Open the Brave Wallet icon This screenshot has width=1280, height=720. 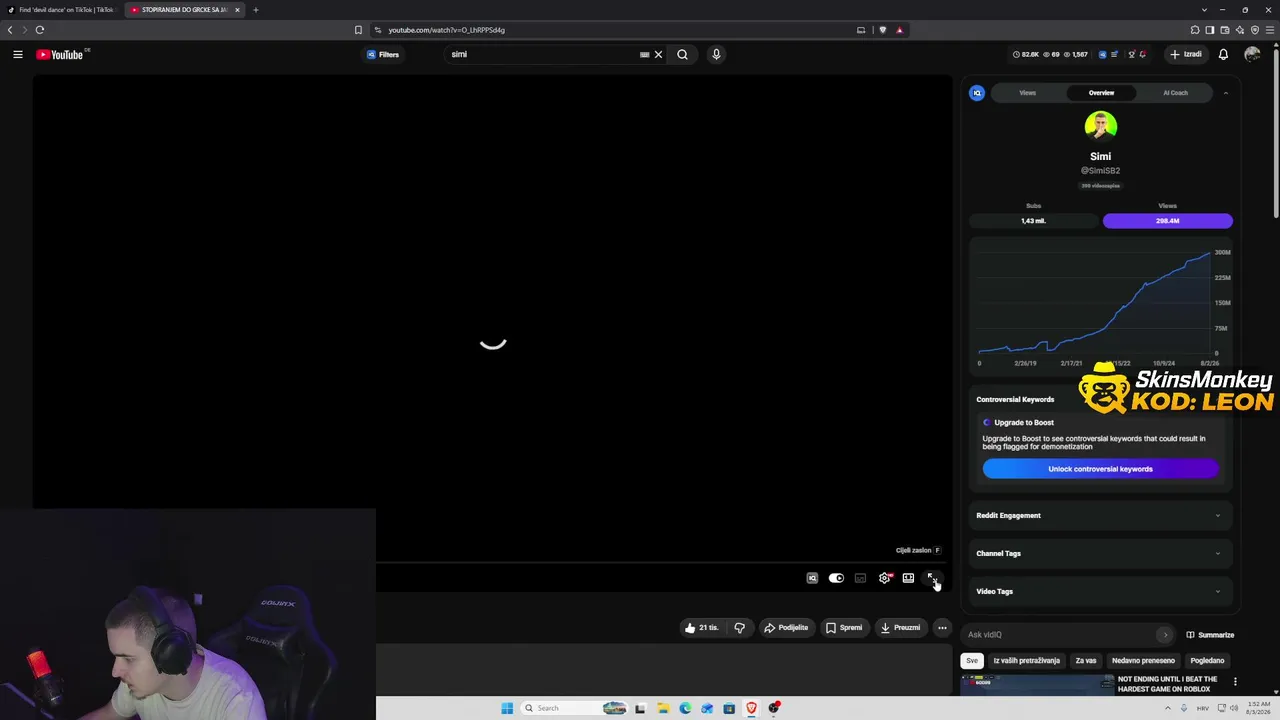[1225, 30]
